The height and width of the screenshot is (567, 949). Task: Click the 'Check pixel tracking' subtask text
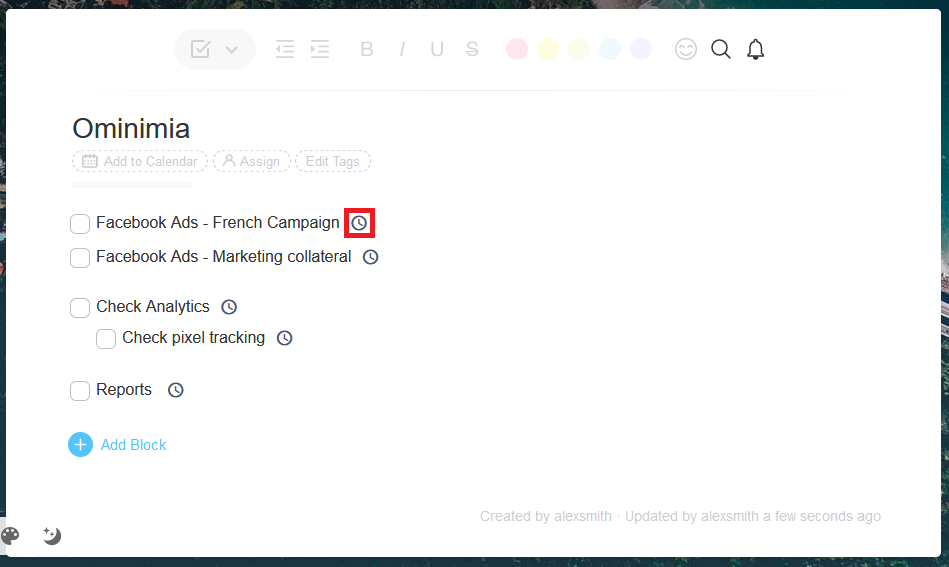pyautogui.click(x=194, y=338)
